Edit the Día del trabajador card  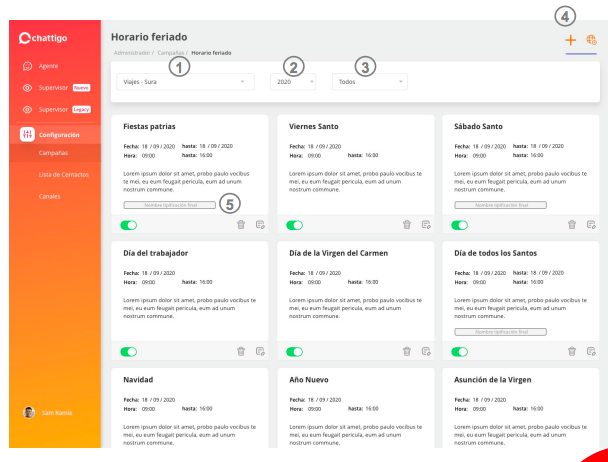click(x=260, y=351)
